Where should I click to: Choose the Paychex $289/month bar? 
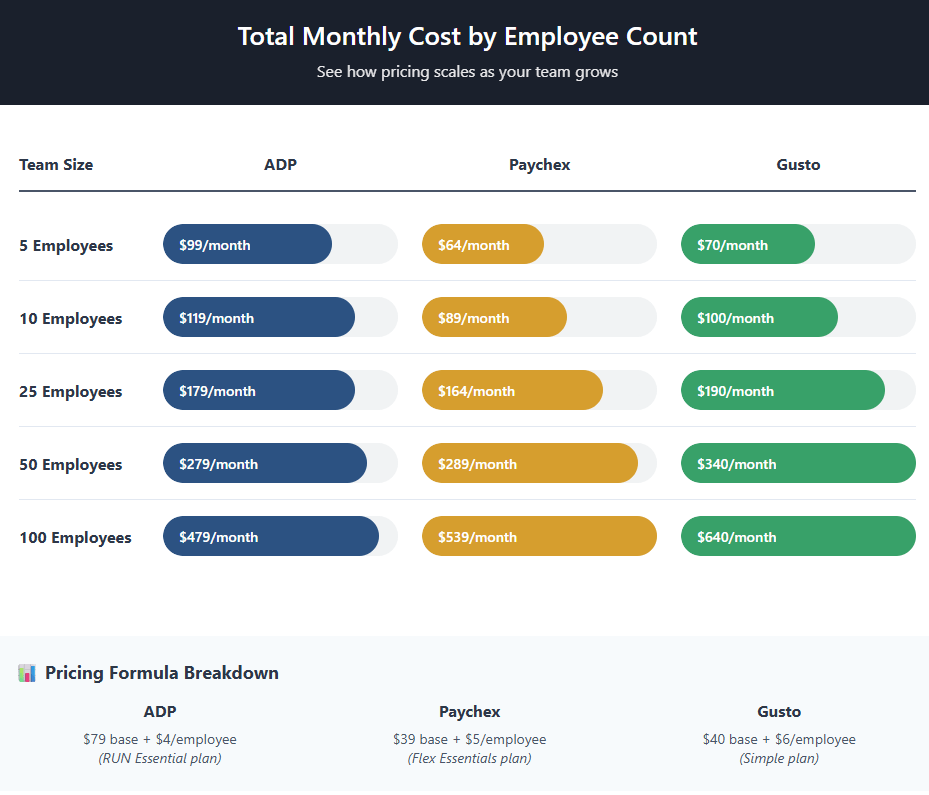(x=530, y=463)
